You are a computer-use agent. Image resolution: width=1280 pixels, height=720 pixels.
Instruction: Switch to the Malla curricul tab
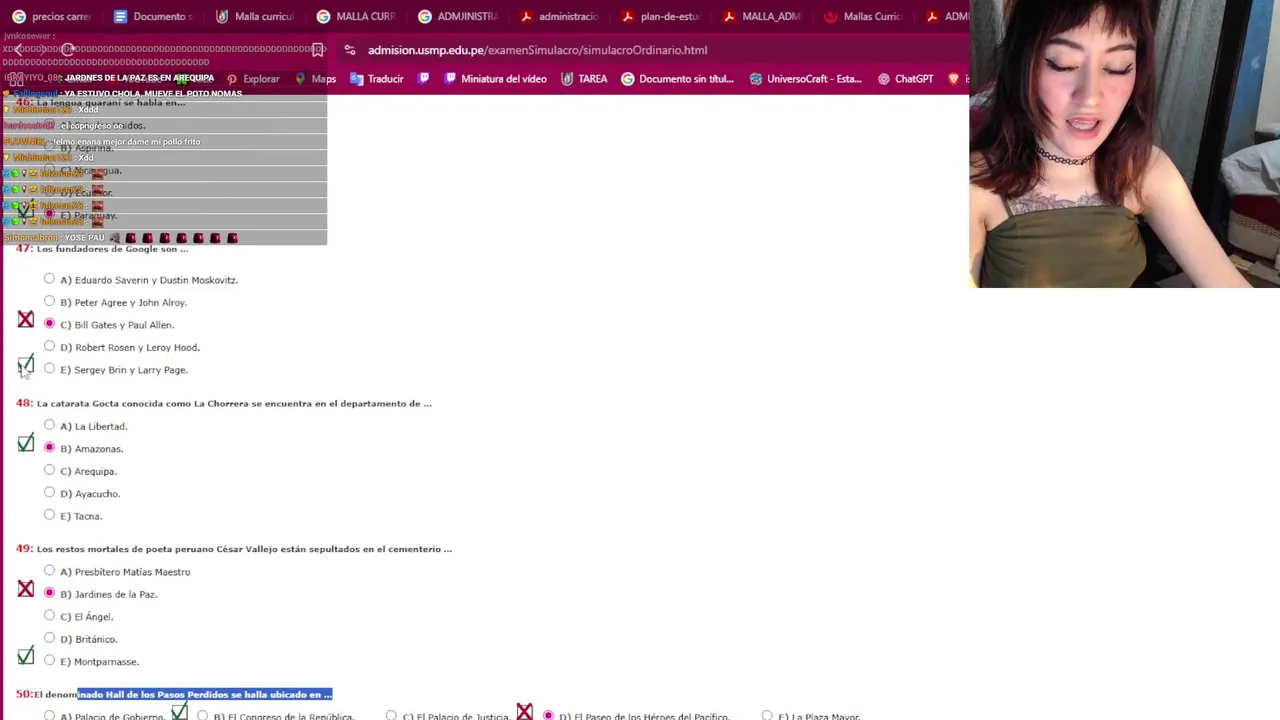pos(255,16)
